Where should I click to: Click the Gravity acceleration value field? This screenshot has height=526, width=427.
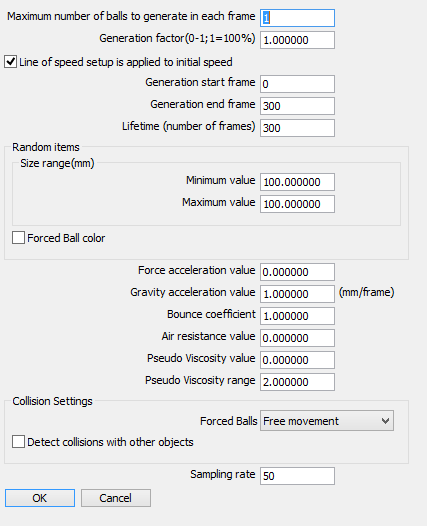pyautogui.click(x=297, y=294)
